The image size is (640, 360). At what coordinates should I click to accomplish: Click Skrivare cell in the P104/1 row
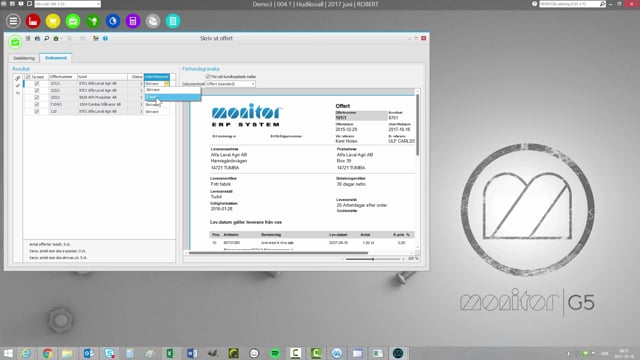pyautogui.click(x=157, y=104)
